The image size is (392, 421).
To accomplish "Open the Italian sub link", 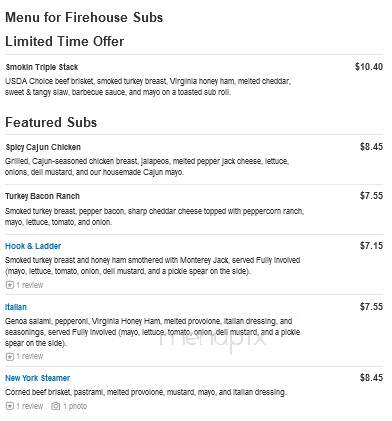I will pyautogui.click(x=16, y=307).
